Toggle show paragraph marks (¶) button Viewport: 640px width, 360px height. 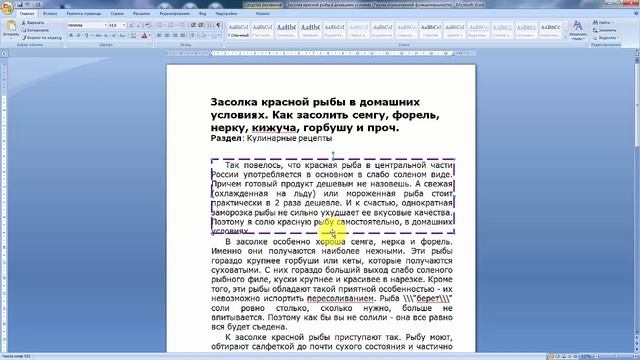pos(218,25)
